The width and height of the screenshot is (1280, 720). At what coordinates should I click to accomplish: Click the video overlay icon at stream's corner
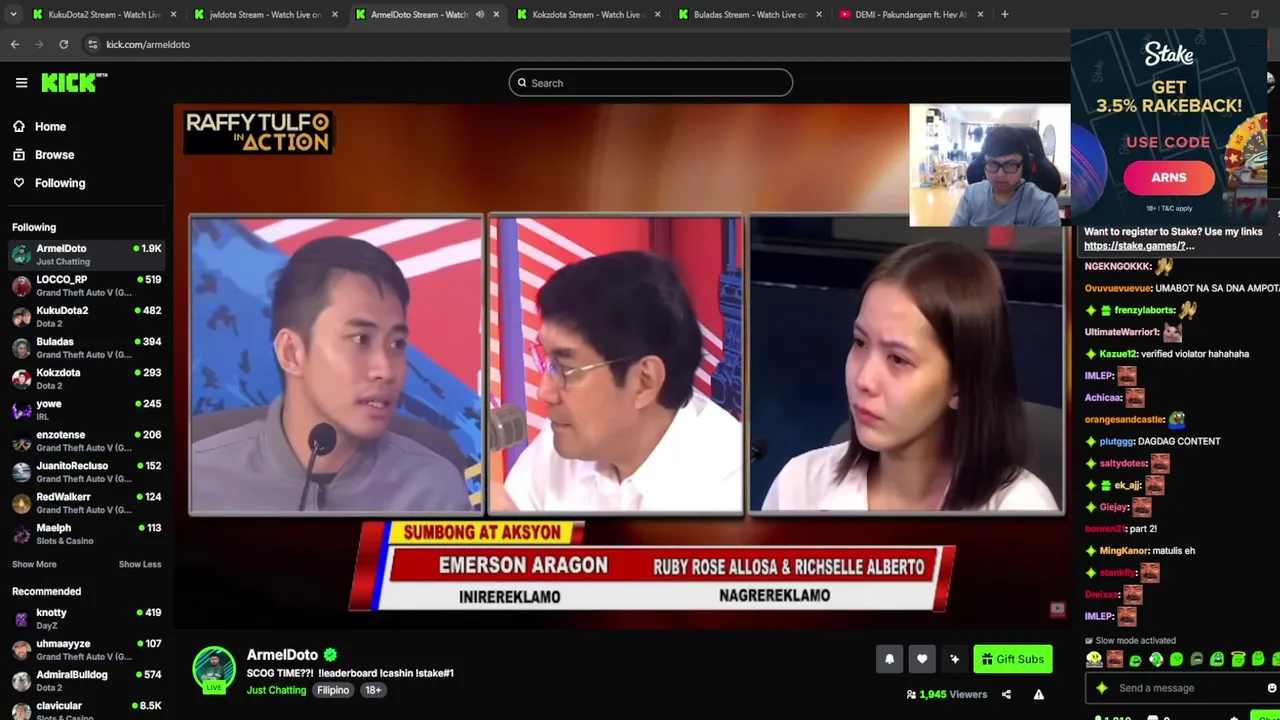[1057, 609]
